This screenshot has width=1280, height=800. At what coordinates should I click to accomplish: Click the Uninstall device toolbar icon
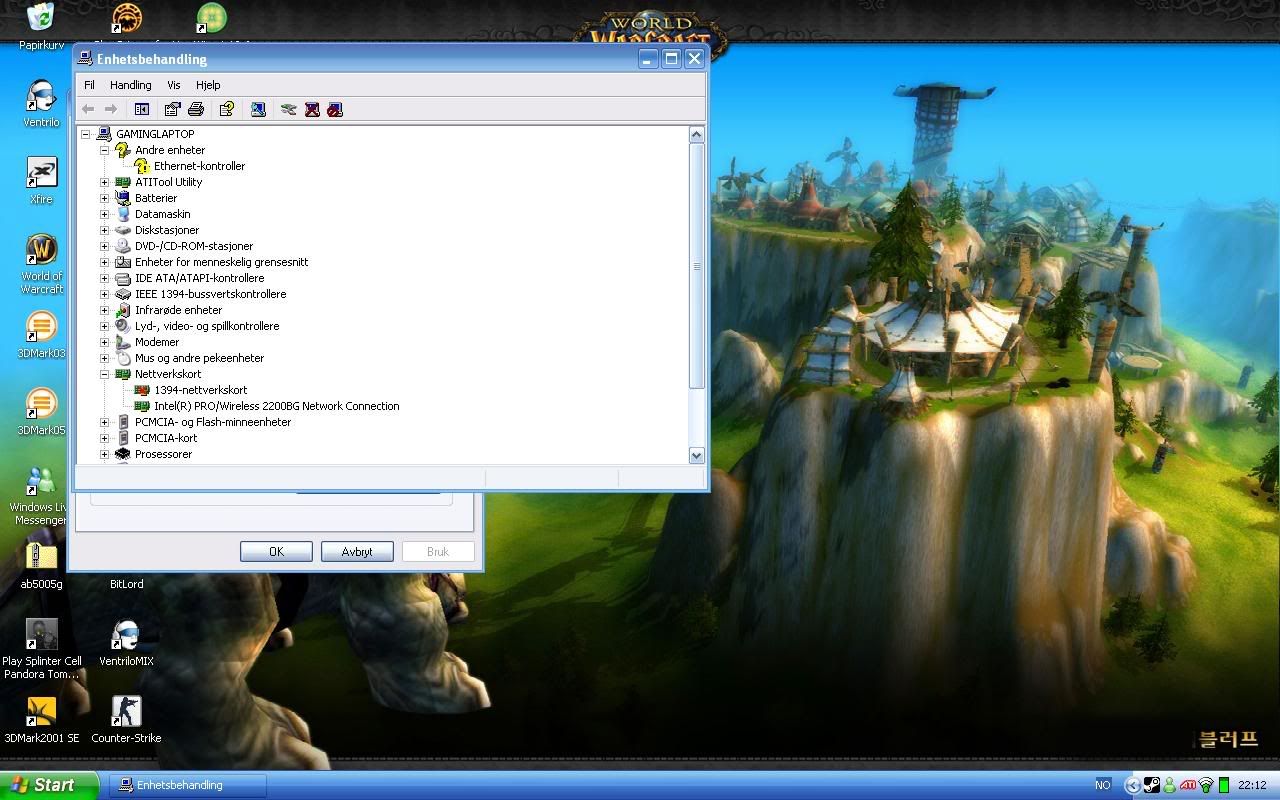tap(312, 109)
